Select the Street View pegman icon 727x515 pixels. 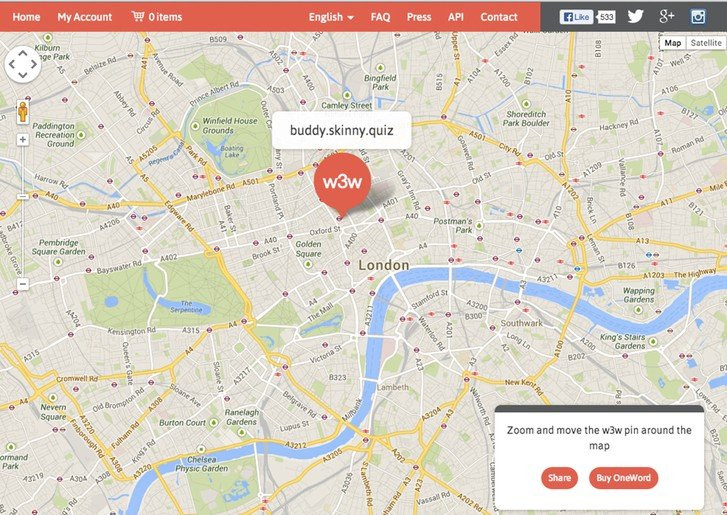click(23, 112)
